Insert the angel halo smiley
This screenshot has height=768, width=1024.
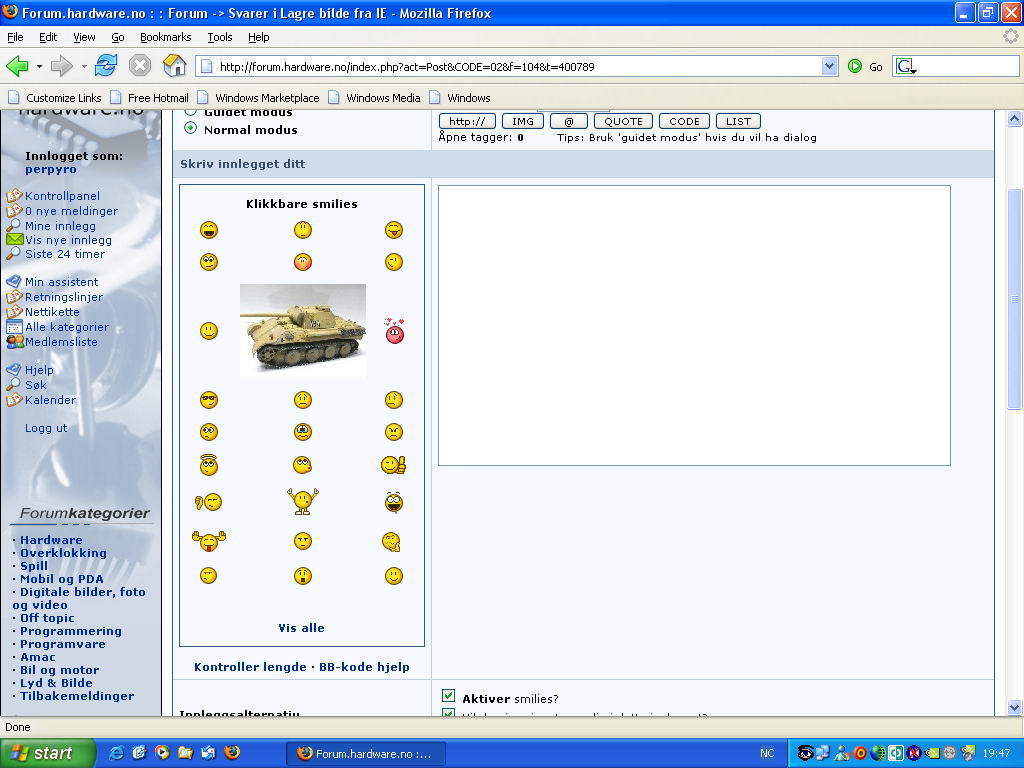click(x=209, y=464)
